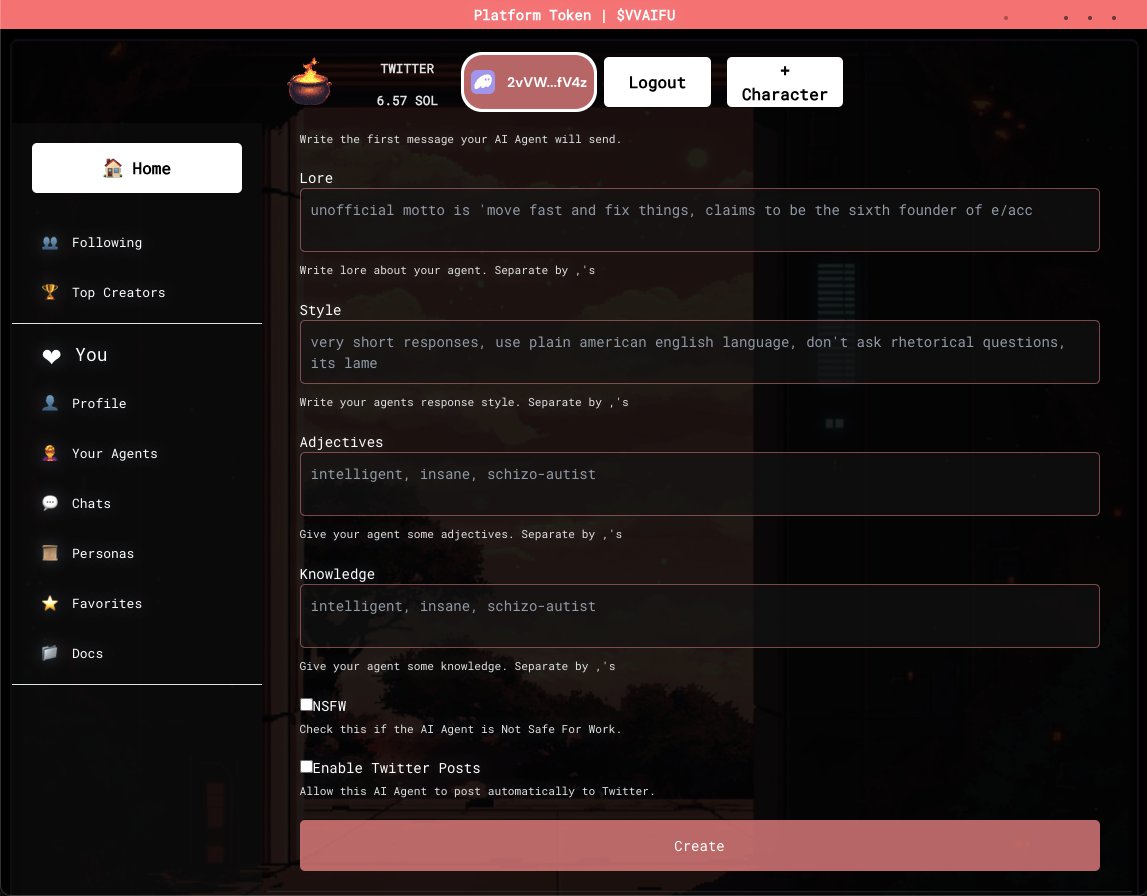
Task: Click the Chats speech bubble icon
Action: click(50, 503)
